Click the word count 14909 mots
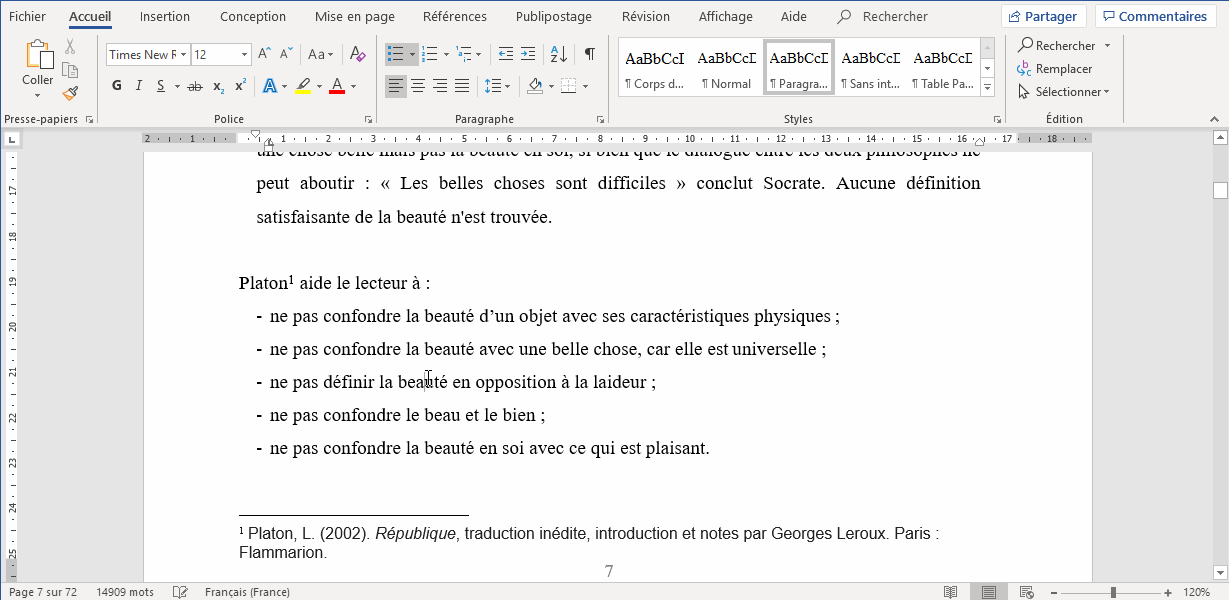1229x600 pixels. 125,592
